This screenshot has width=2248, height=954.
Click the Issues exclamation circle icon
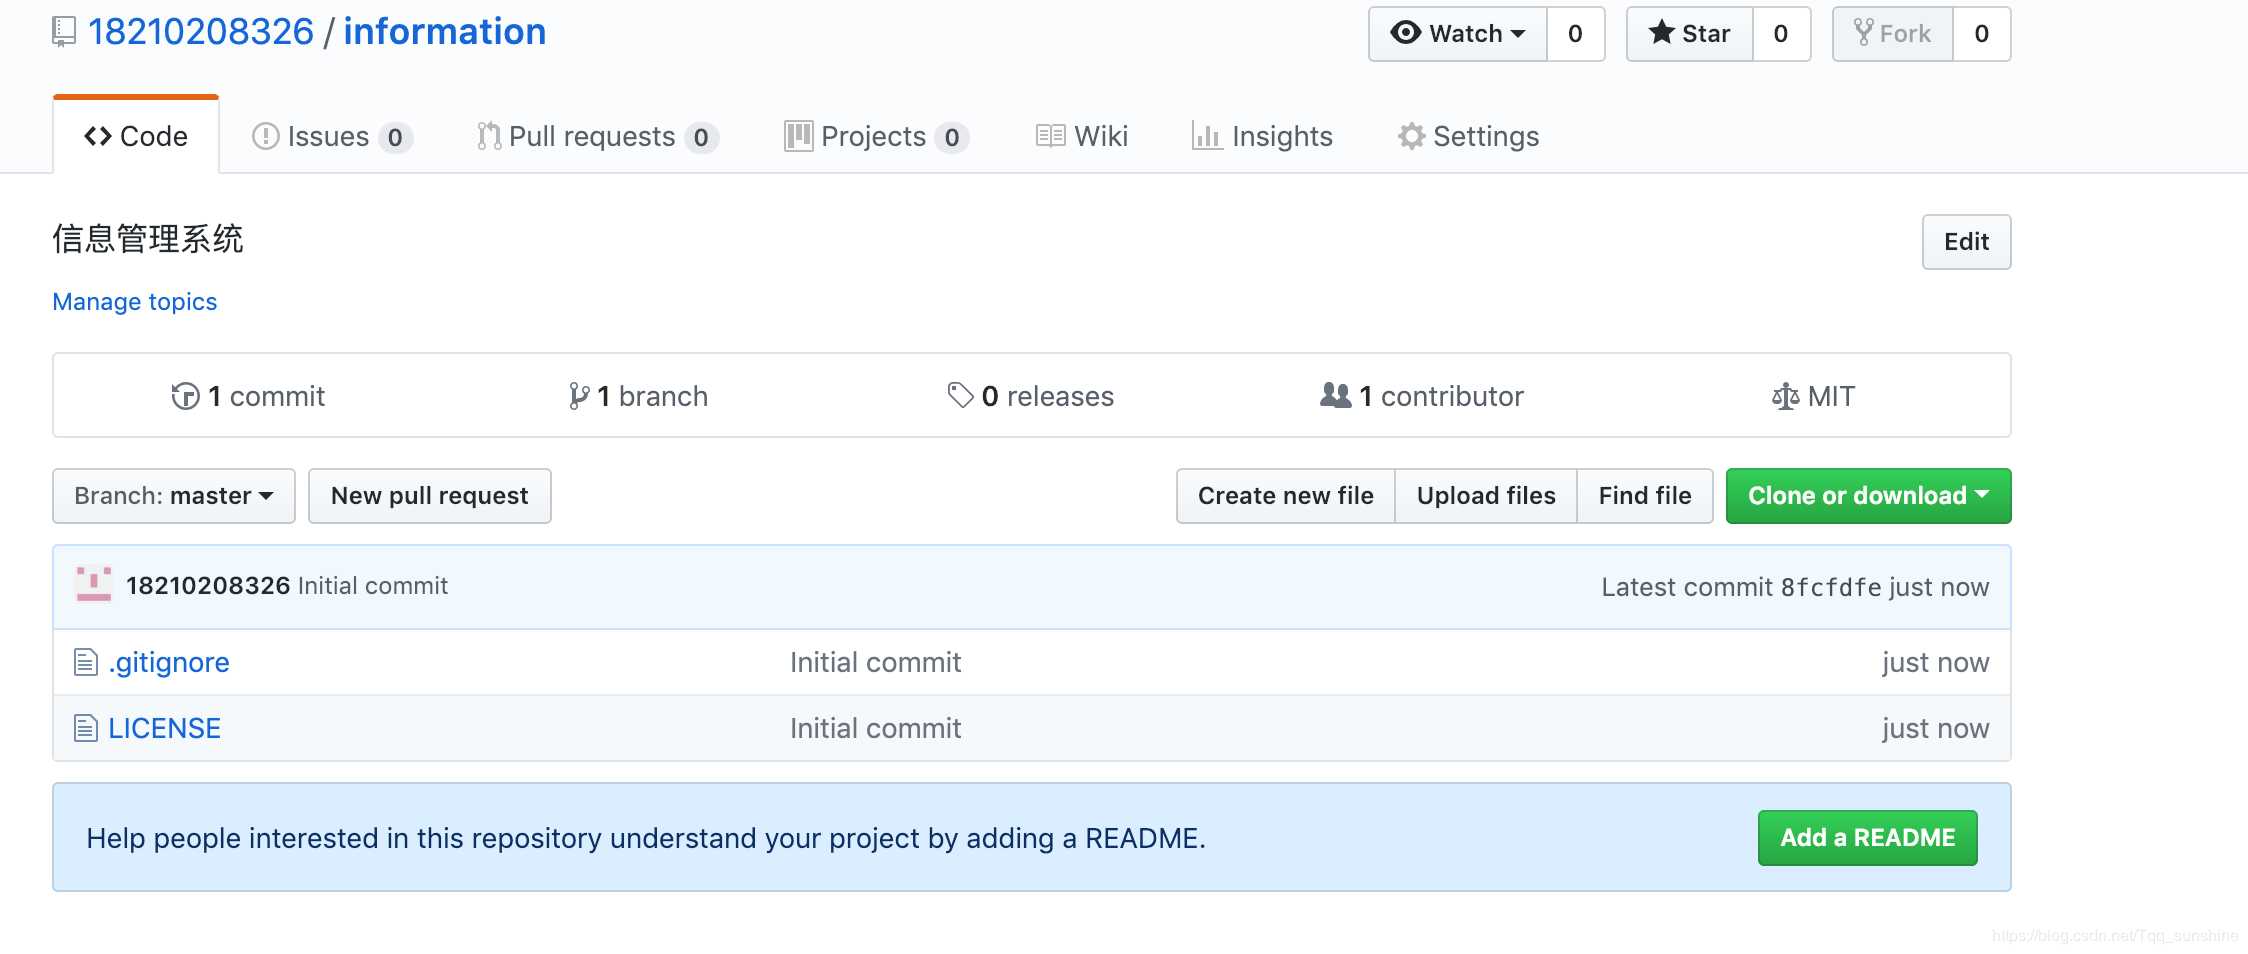265,136
